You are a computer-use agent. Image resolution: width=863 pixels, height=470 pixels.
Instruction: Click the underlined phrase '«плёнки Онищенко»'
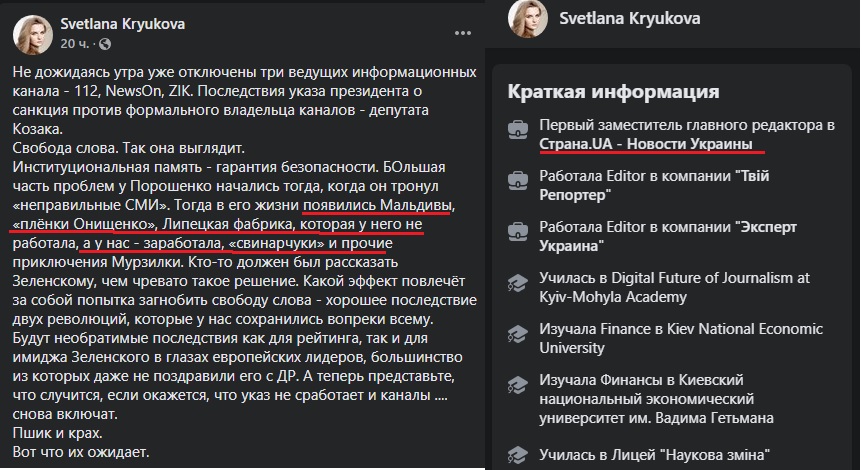pos(84,225)
